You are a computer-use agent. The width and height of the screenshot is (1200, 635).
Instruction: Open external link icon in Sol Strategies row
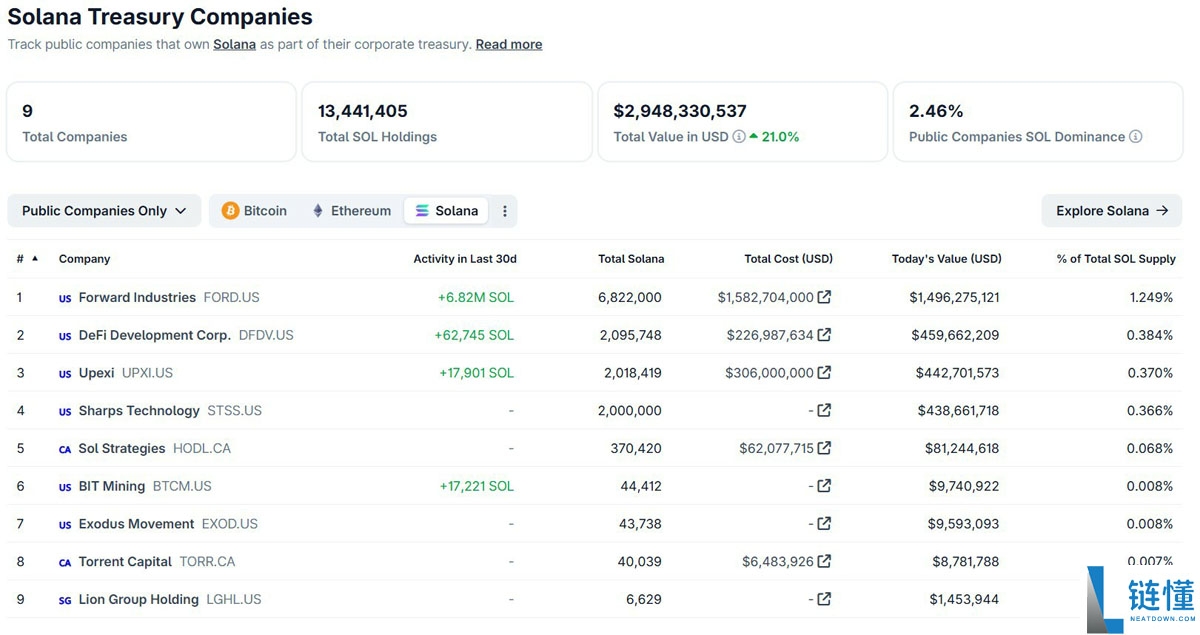click(x=824, y=448)
